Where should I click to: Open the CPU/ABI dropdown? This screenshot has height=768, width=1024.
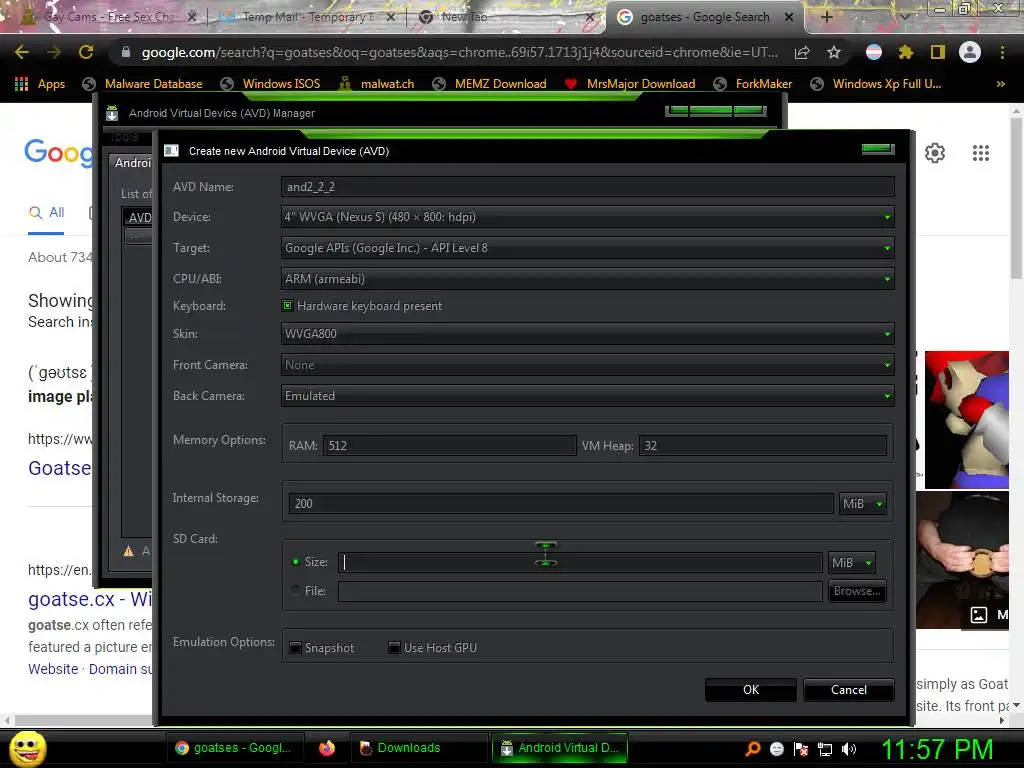pyautogui.click(x=587, y=279)
